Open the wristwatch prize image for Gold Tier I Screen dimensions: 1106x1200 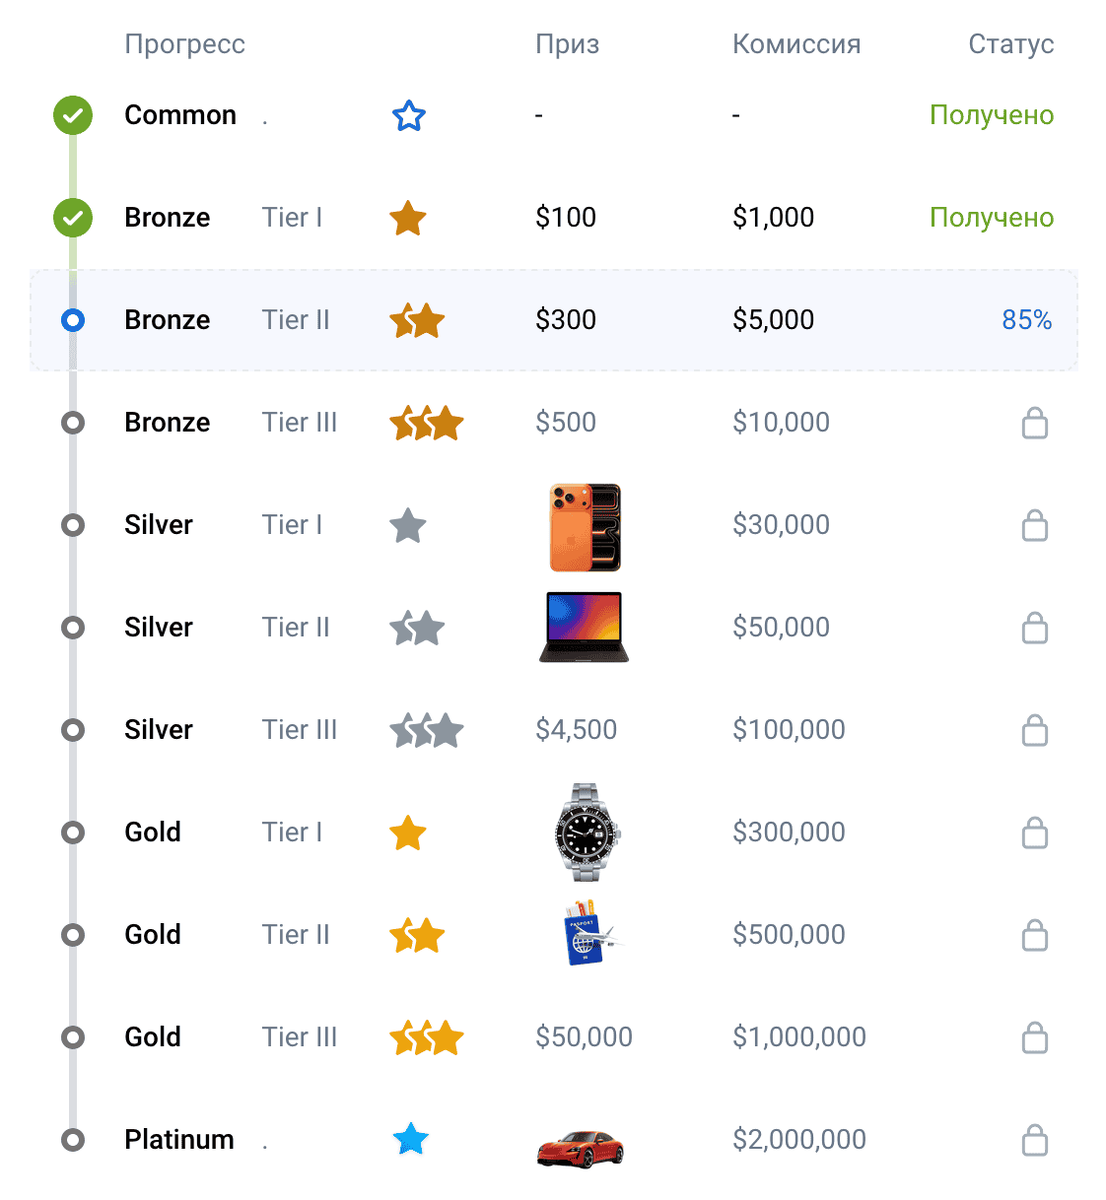(587, 832)
